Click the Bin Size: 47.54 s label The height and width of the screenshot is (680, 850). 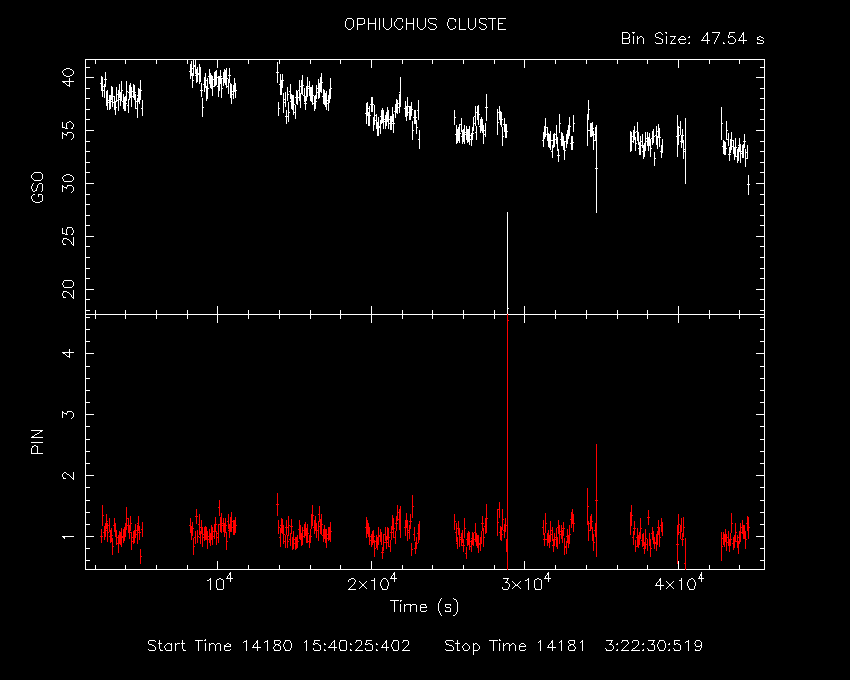click(x=692, y=39)
